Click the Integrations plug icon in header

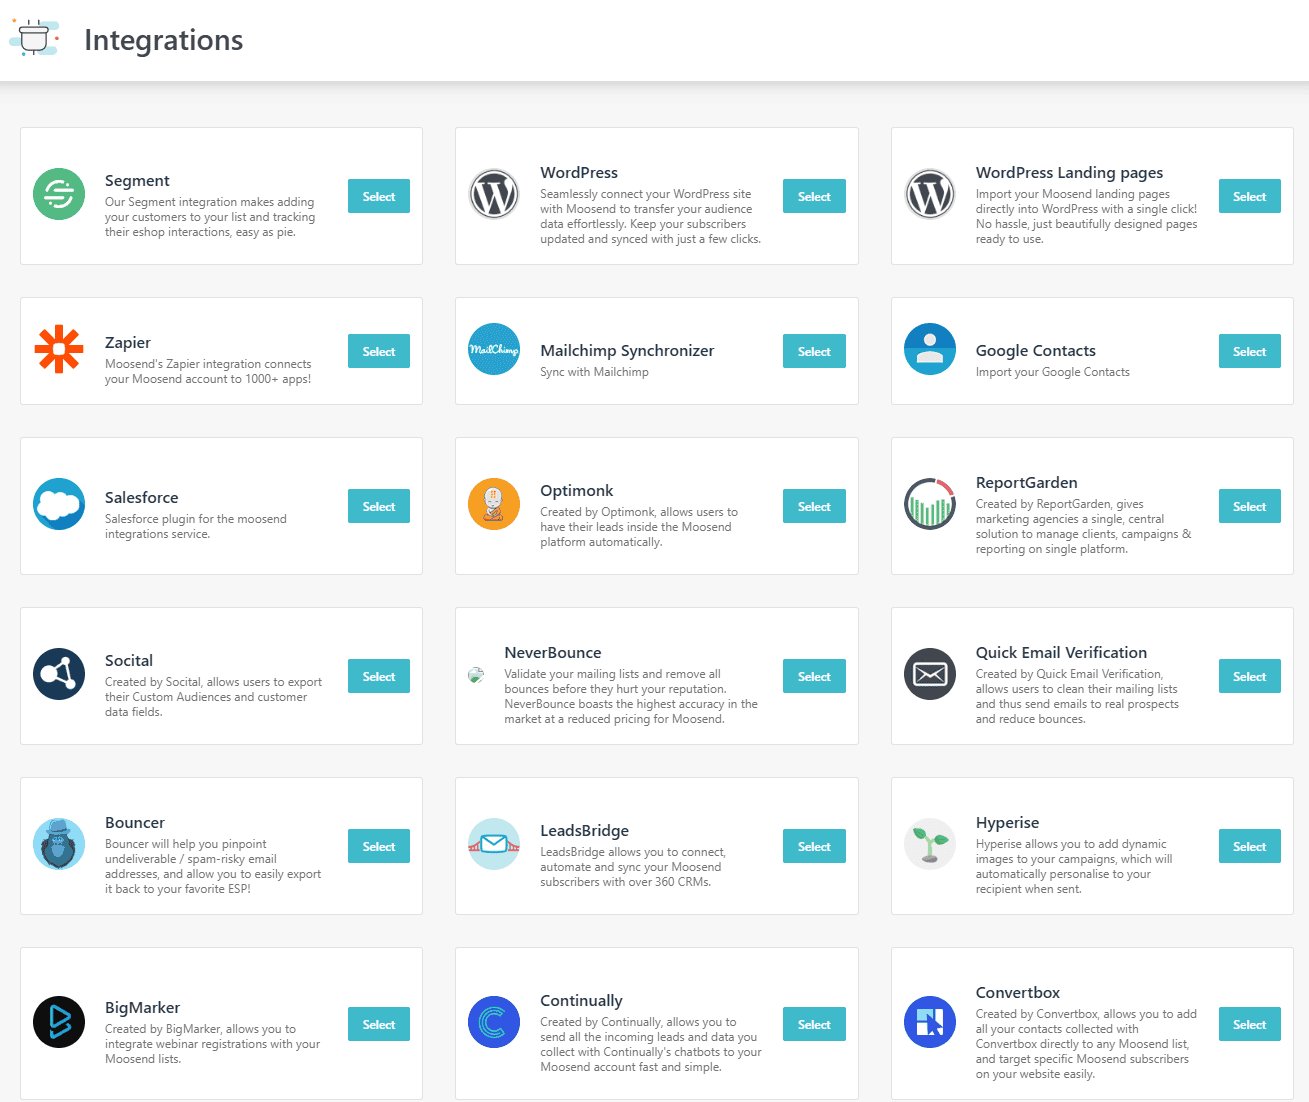point(35,38)
